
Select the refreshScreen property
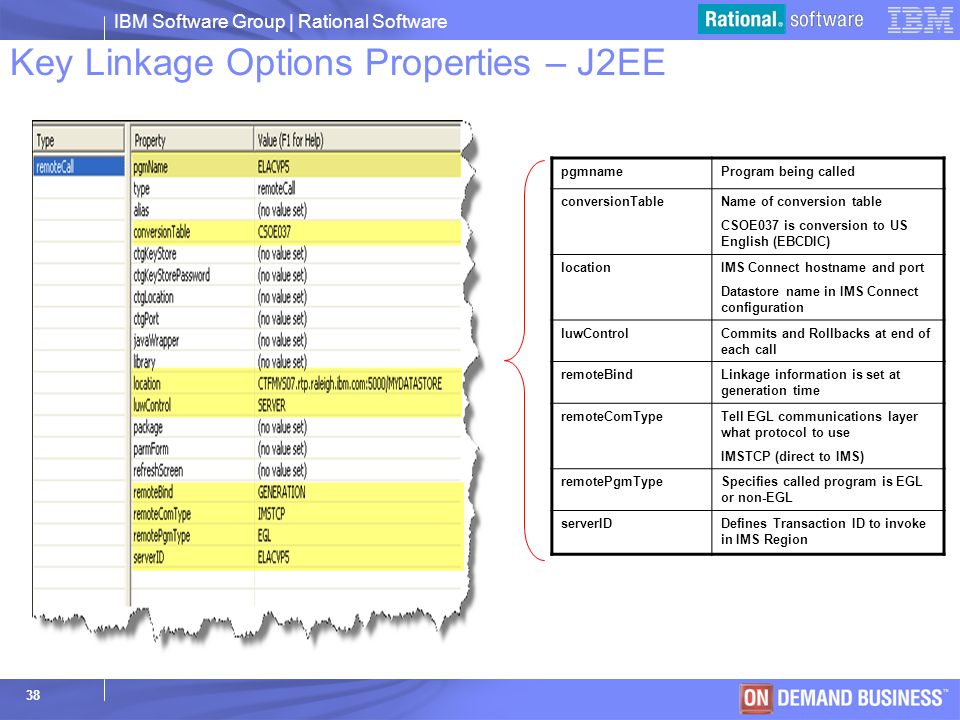(158, 470)
